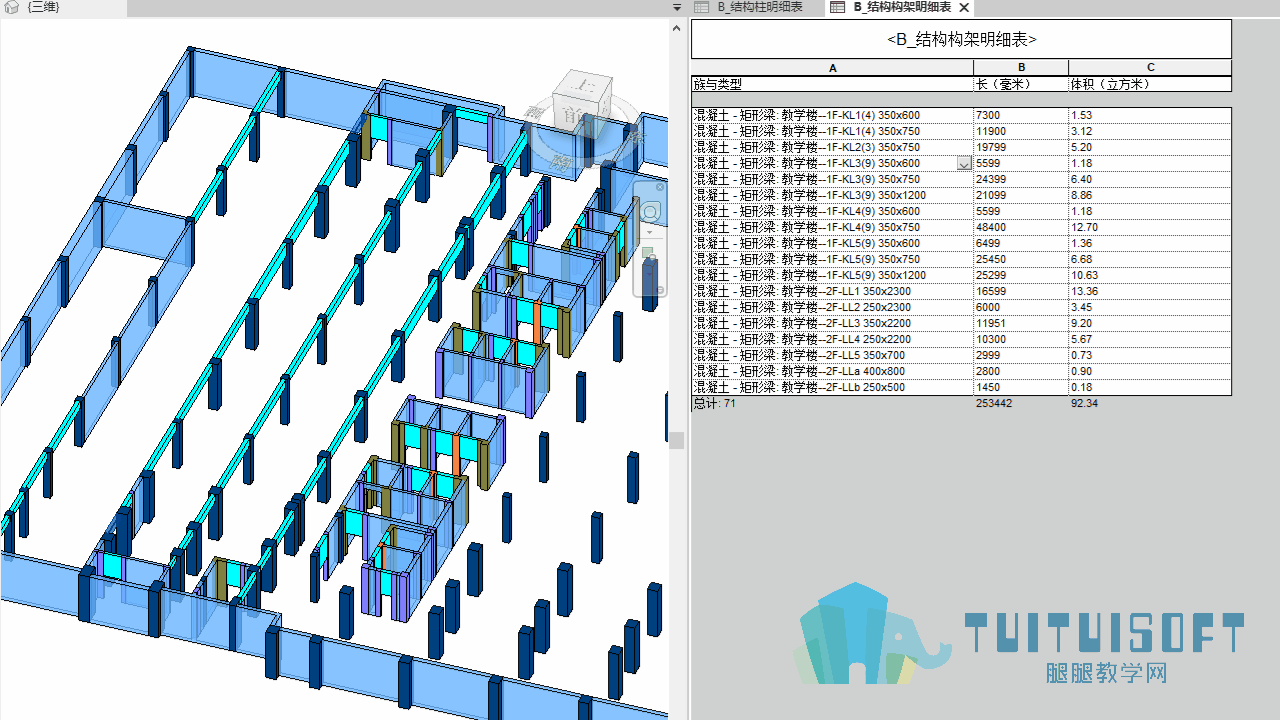Select column header C
This screenshot has width=1280, height=720.
pyautogui.click(x=1150, y=68)
